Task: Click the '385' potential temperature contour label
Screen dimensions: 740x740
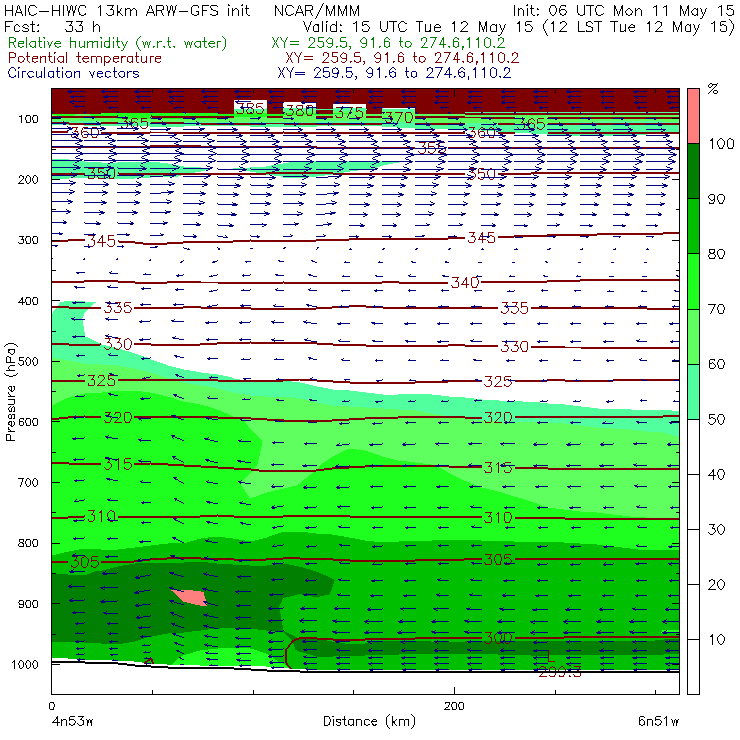Action: (250, 109)
